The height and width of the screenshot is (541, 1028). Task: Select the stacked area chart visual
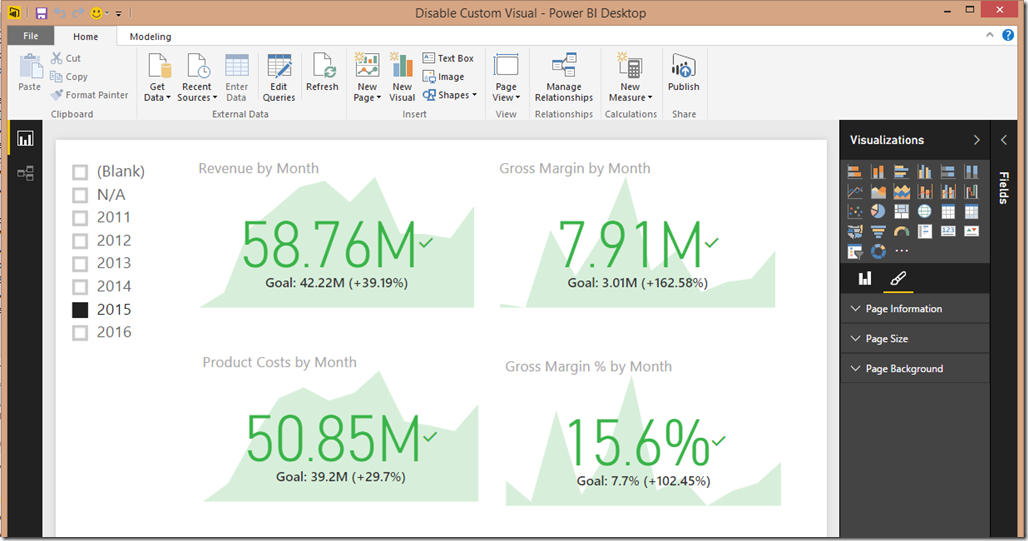(x=901, y=191)
